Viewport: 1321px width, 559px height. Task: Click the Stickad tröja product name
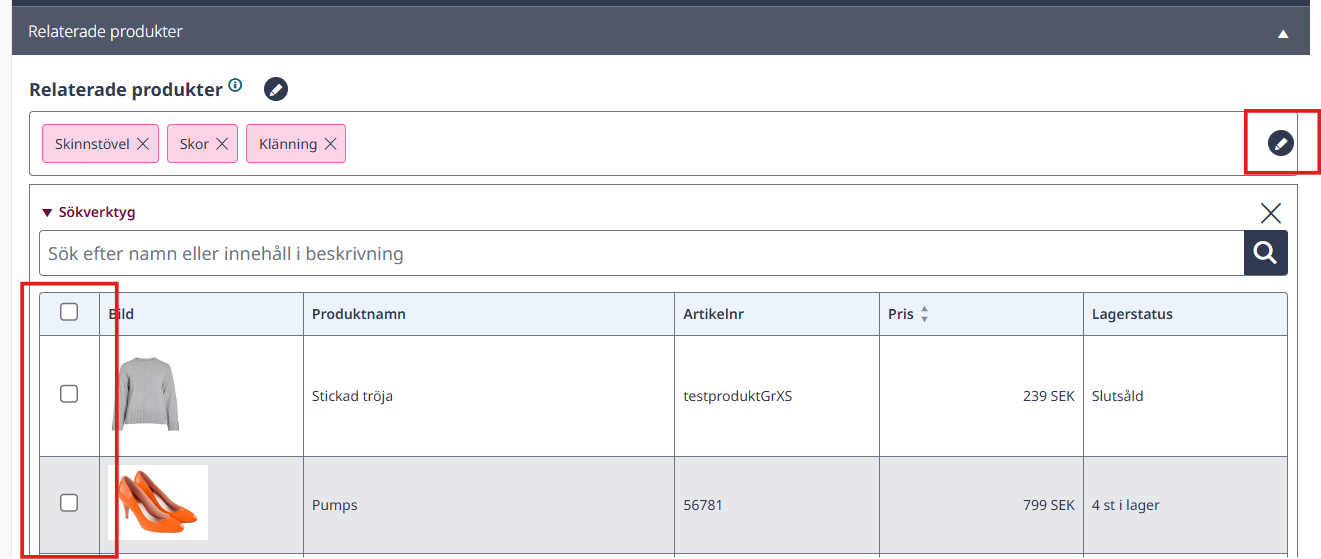coord(352,396)
